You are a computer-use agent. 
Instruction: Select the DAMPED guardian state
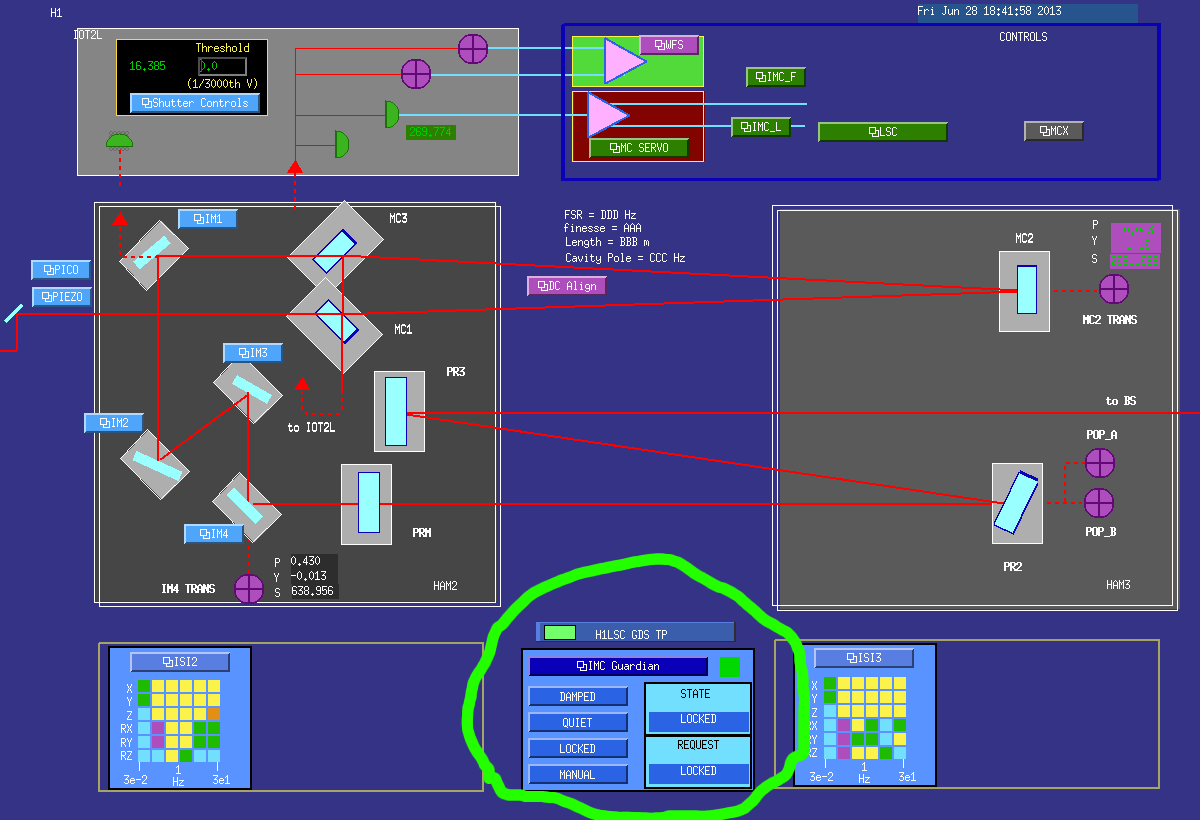pos(578,696)
